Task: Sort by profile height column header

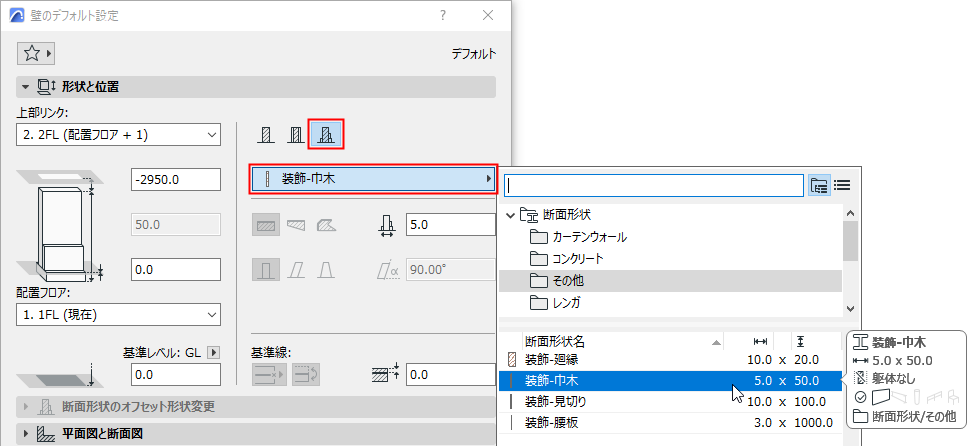Action: click(x=800, y=341)
